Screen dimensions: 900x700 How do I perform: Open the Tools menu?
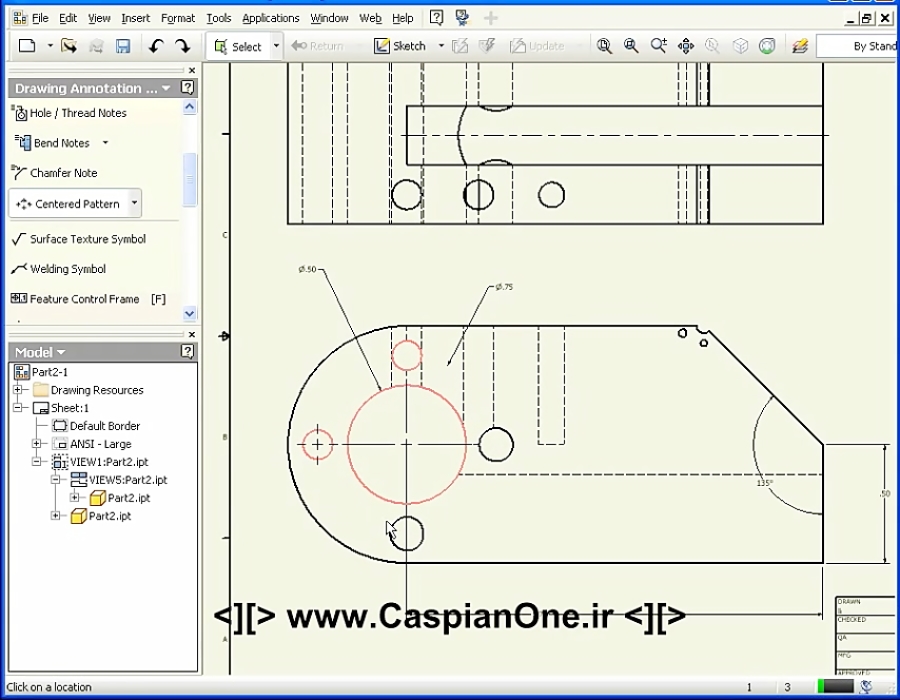point(218,17)
